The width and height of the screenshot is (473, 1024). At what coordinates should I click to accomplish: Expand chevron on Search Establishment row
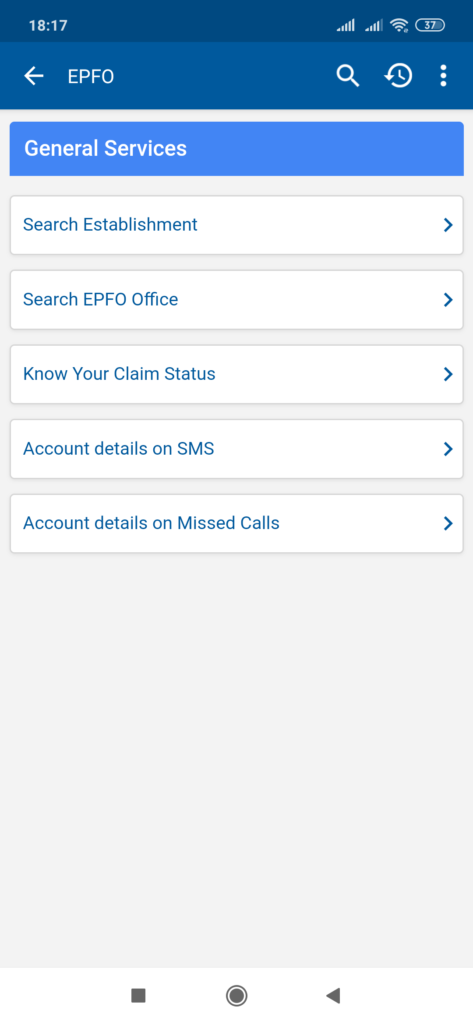pos(448,225)
